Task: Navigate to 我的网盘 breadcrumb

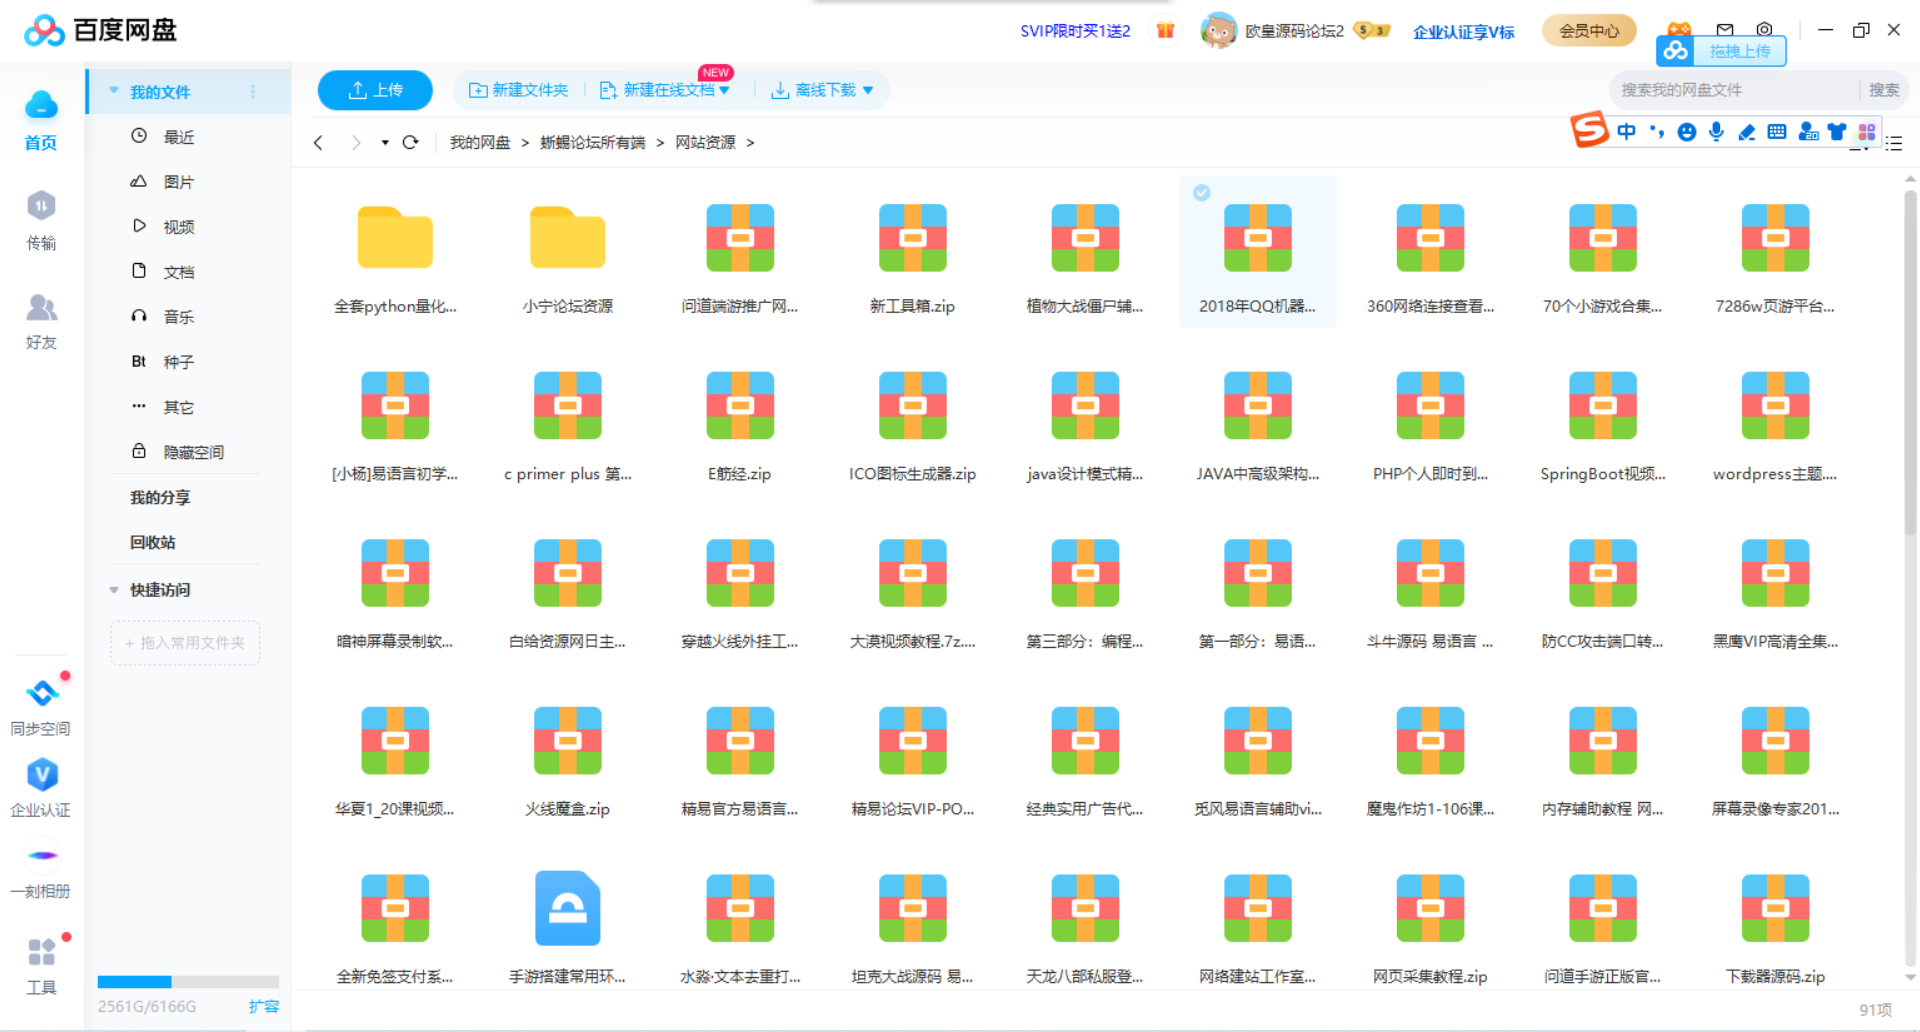Action: coord(480,143)
